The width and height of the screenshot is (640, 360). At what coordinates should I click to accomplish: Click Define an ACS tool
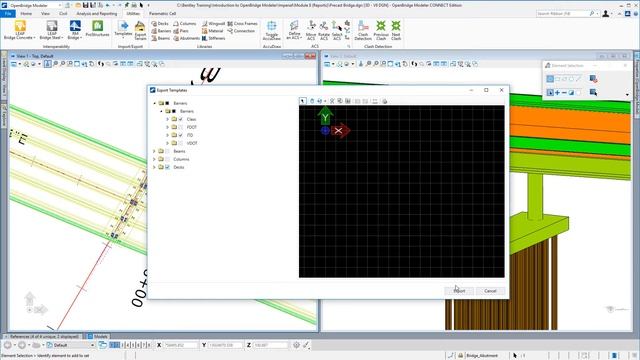point(294,30)
